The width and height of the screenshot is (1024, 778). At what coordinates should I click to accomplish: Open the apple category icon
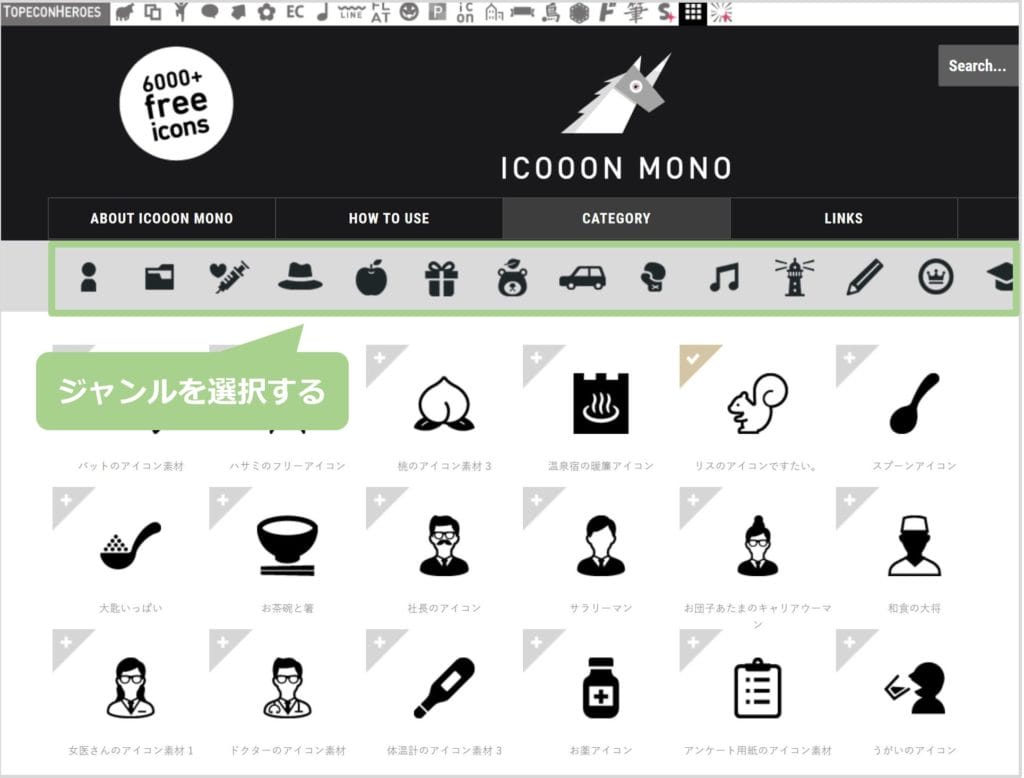(372, 277)
